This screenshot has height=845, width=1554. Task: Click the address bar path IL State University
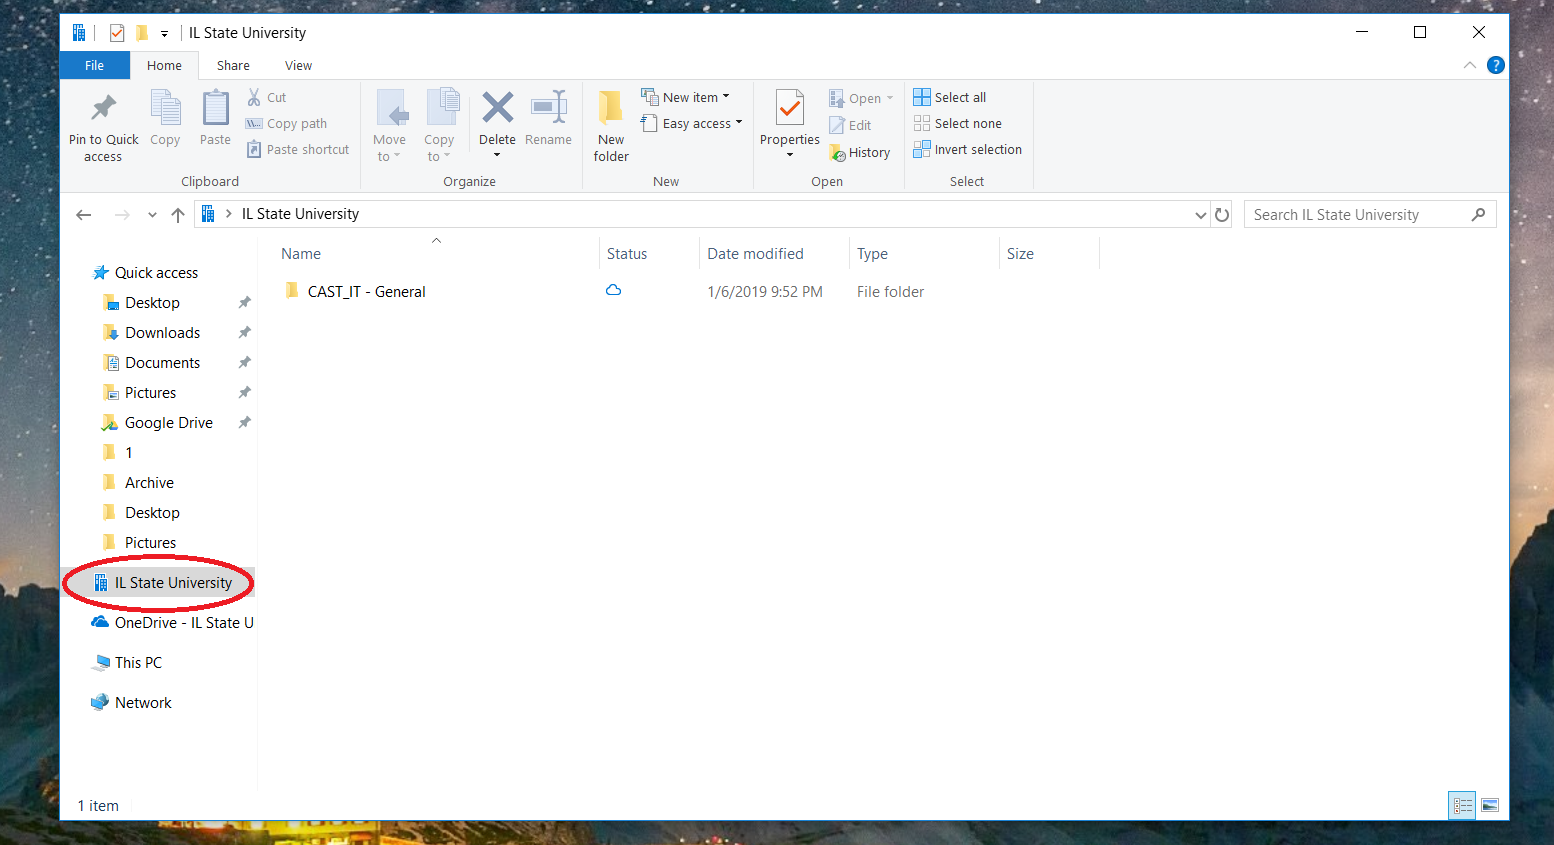tap(300, 214)
